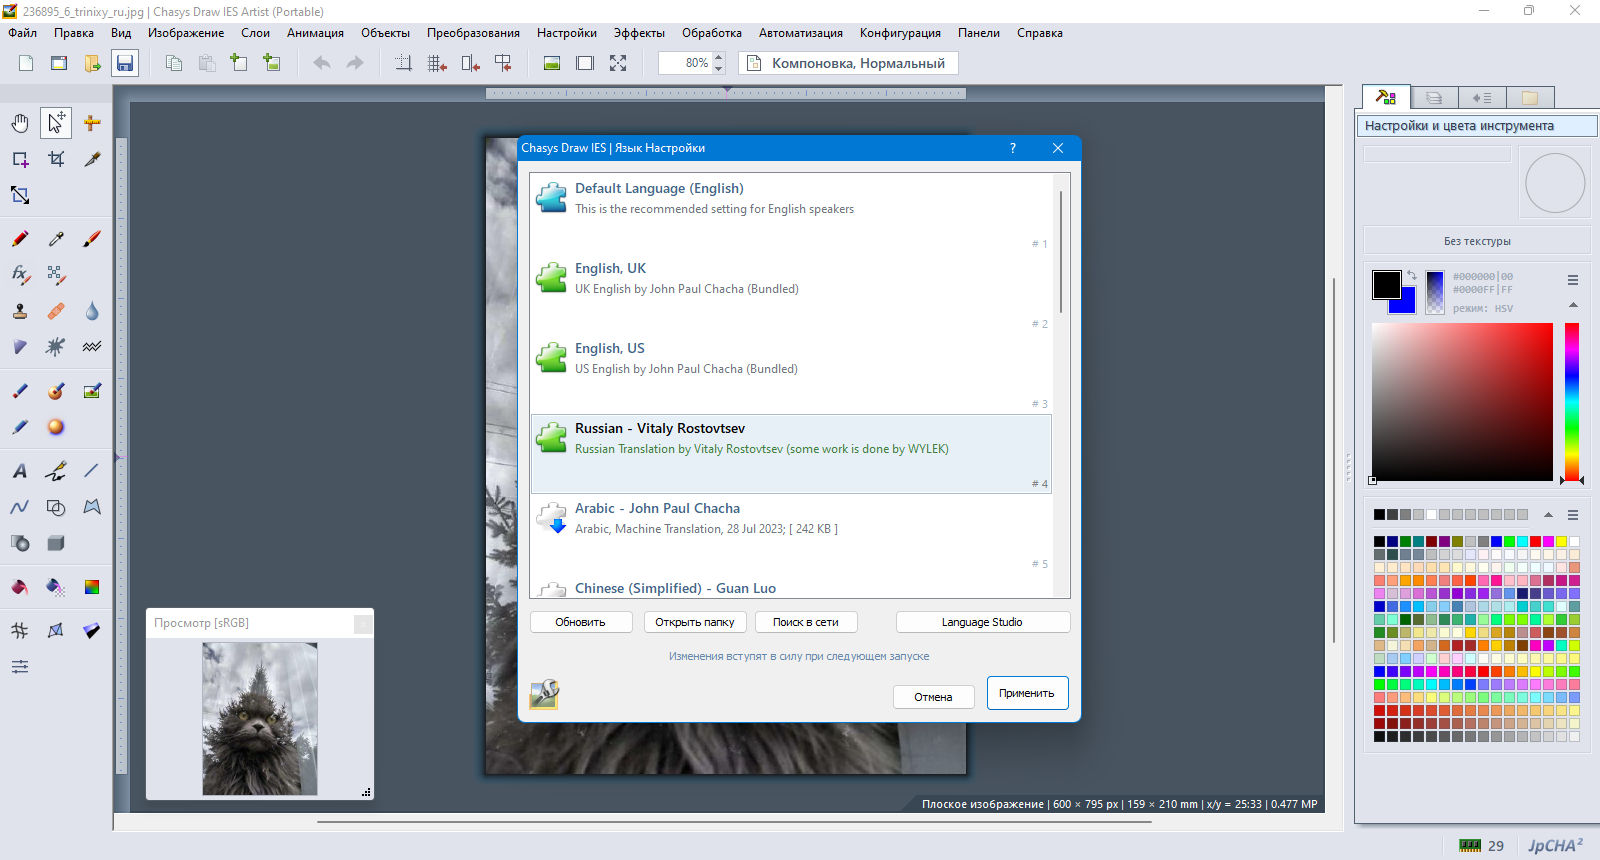Click the Без текстуры texture selector
The height and width of the screenshot is (860, 1600).
[x=1477, y=241]
